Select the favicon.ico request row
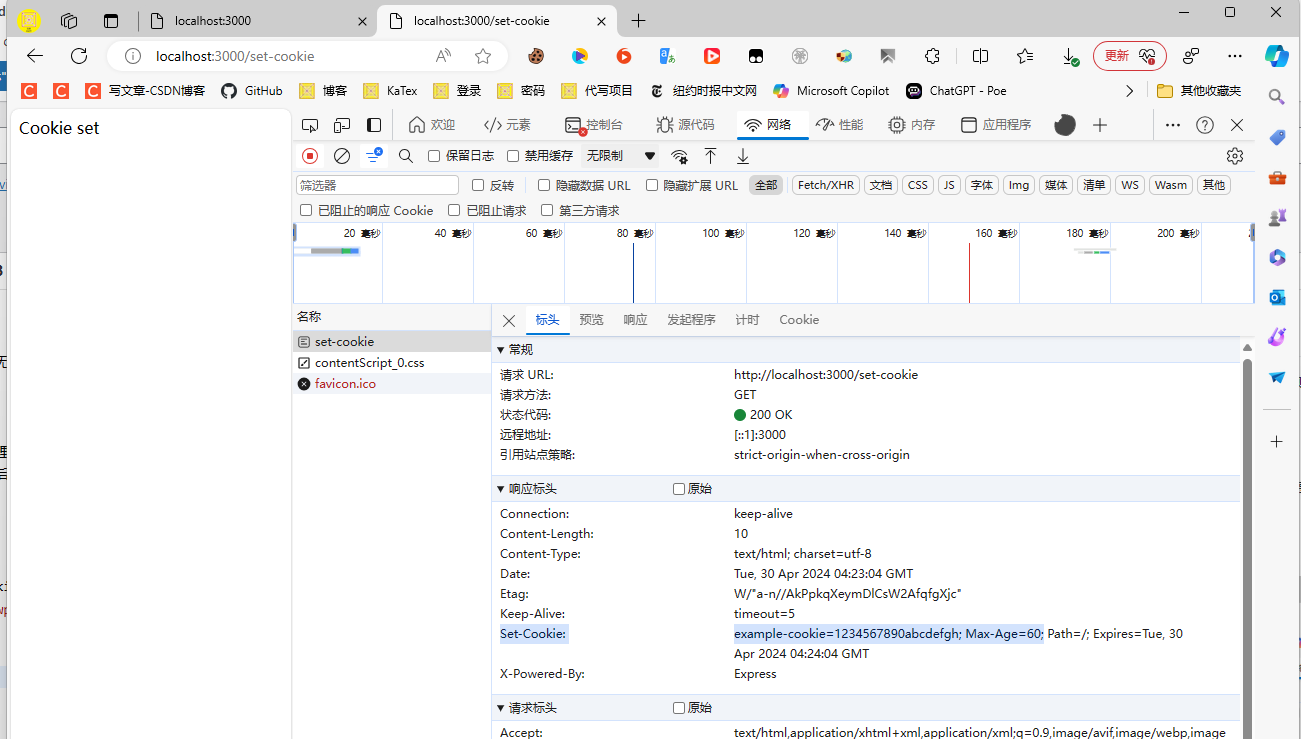This screenshot has height=739, width=1301. pos(392,384)
